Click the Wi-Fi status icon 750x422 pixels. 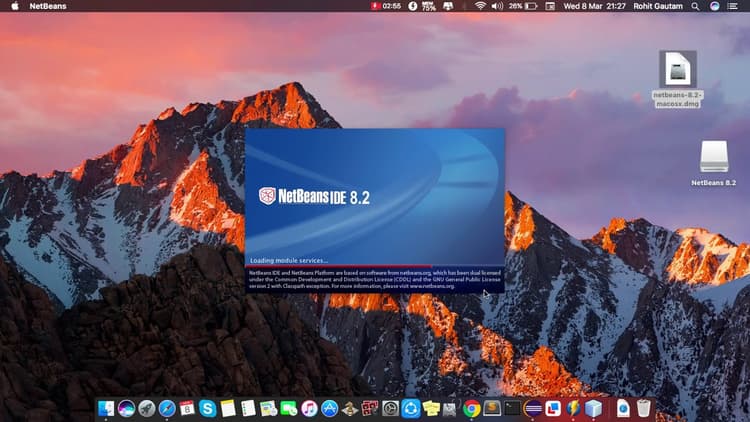pyautogui.click(x=480, y=6)
